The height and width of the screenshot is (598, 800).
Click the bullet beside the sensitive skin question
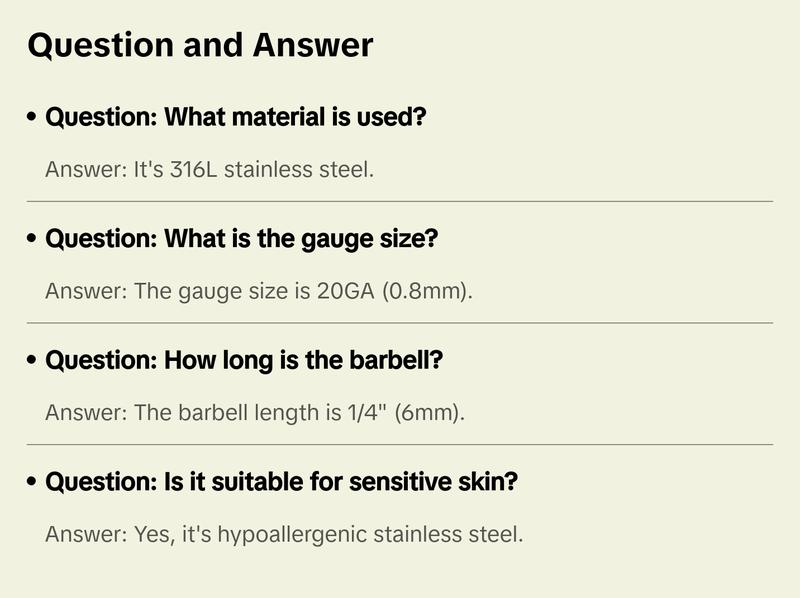33,483
